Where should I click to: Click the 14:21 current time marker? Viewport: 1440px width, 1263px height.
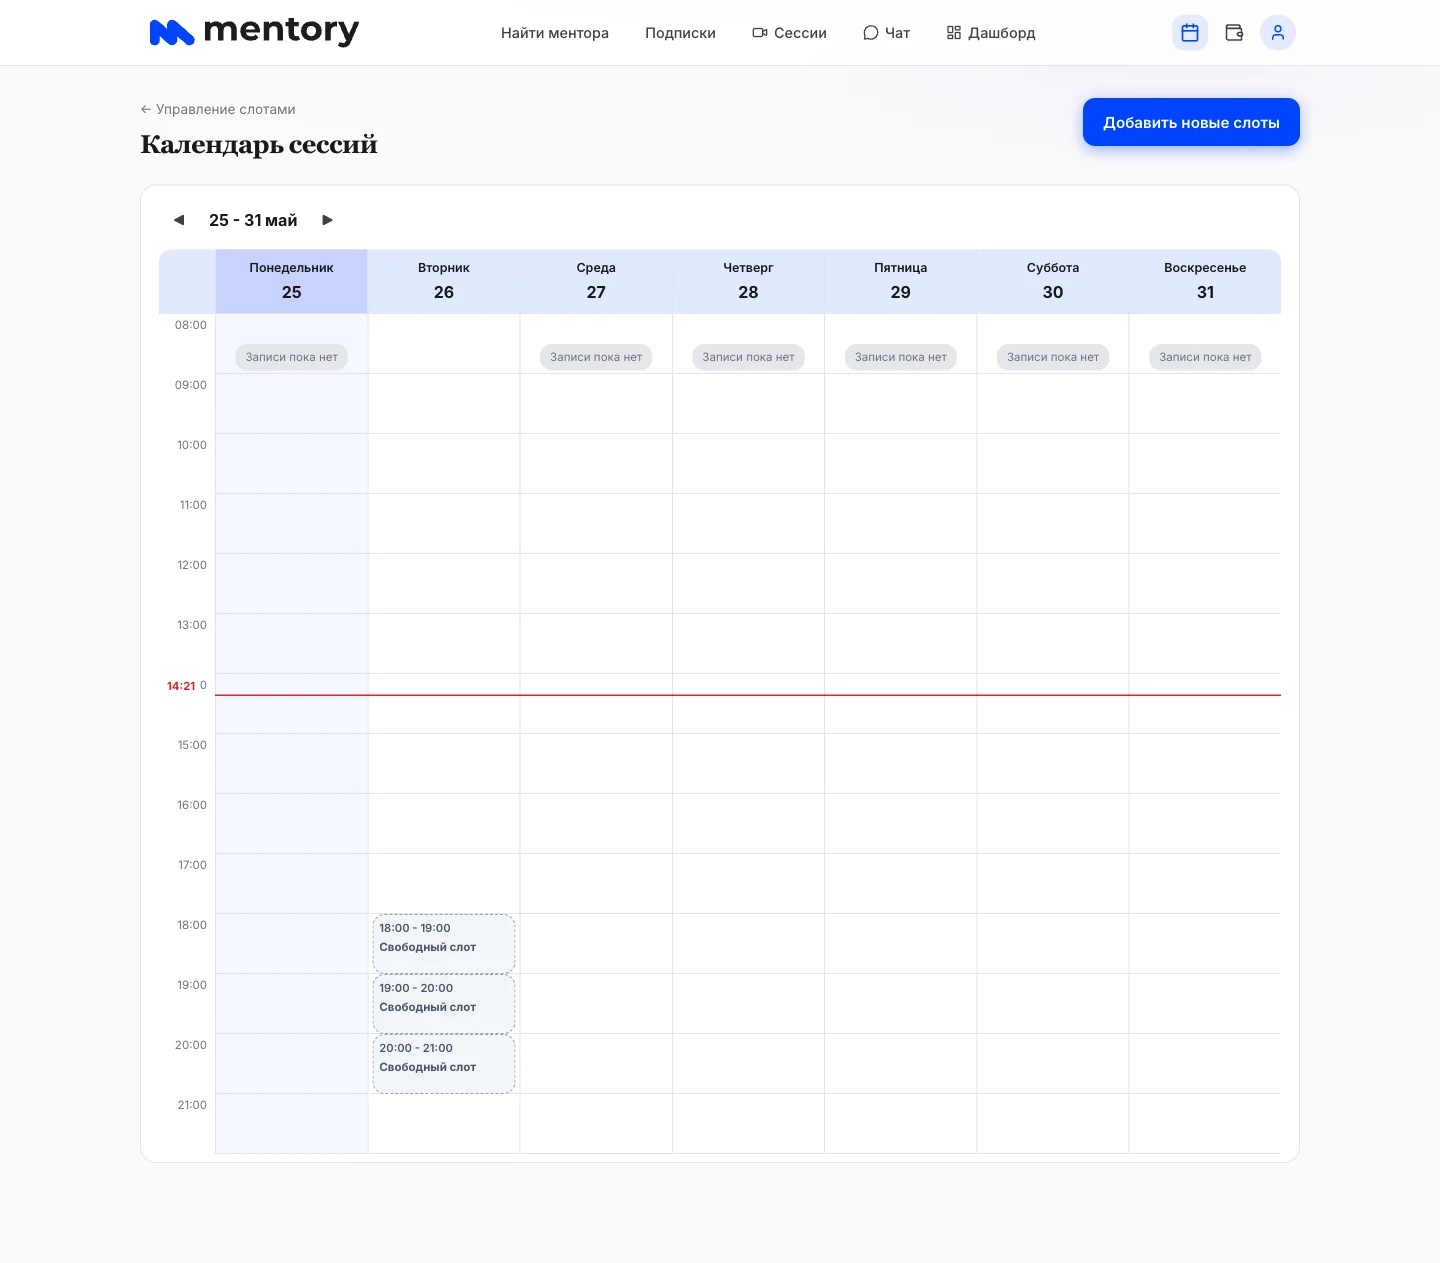pos(181,686)
